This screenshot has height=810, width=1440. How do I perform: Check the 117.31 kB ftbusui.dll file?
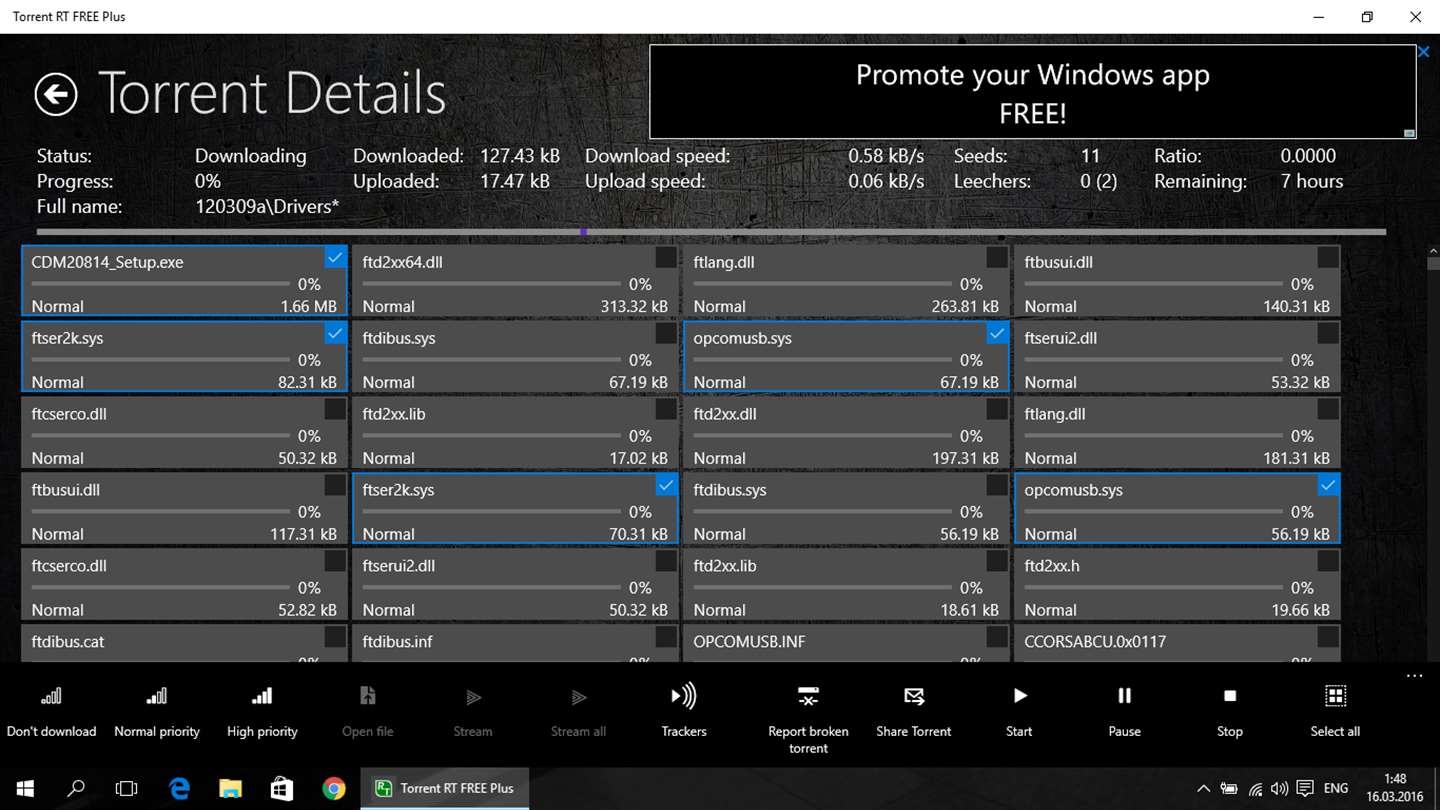pyautogui.click(x=335, y=486)
